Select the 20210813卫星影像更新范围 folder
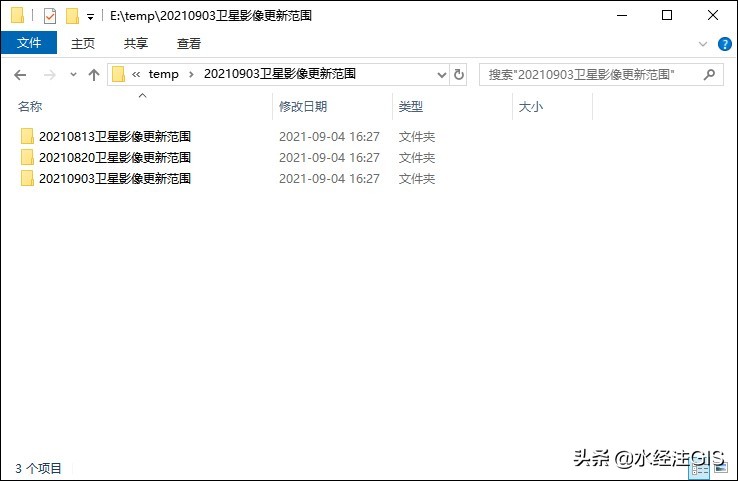 click(x=115, y=136)
